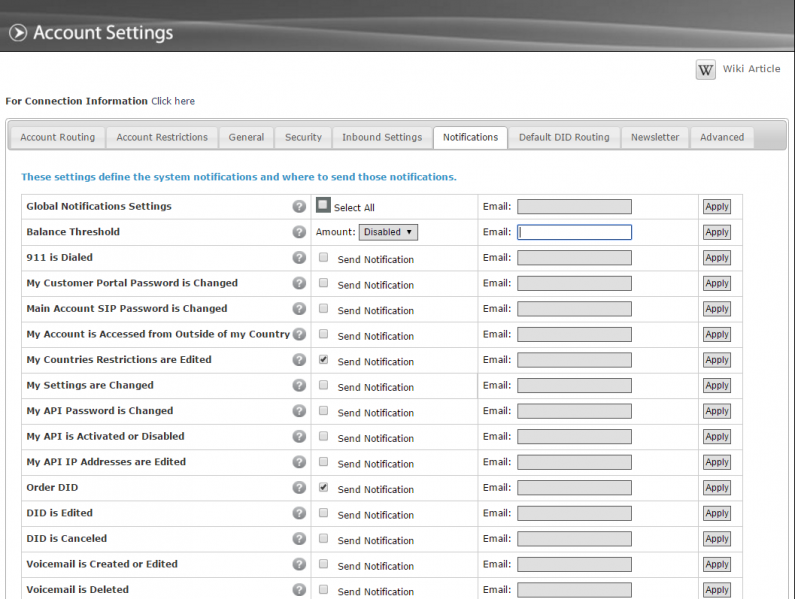Apply the Voicemail is Deleted row
Viewport: 795px width, 599px height.
click(x=717, y=590)
